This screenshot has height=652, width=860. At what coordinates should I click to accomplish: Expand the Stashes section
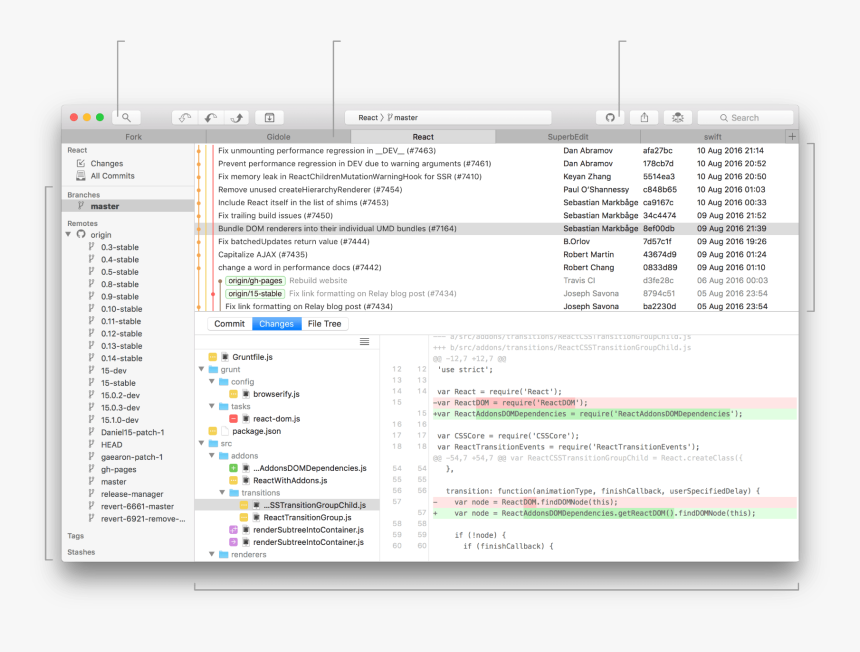[x=80, y=551]
